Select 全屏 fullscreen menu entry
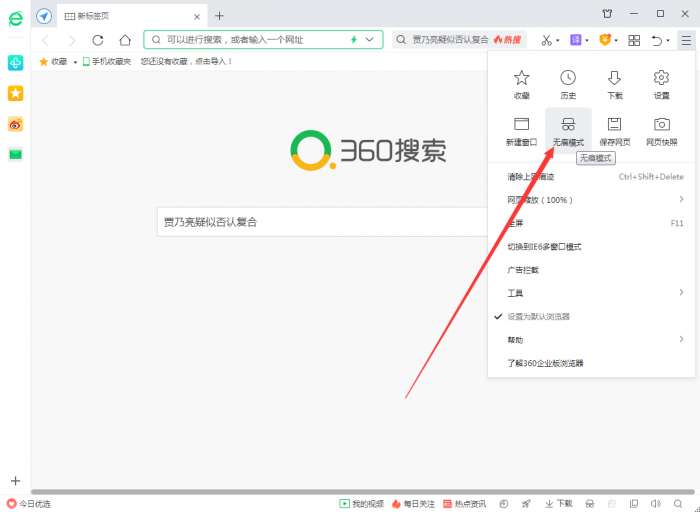Screen dimensions: 700x512 coord(592,223)
